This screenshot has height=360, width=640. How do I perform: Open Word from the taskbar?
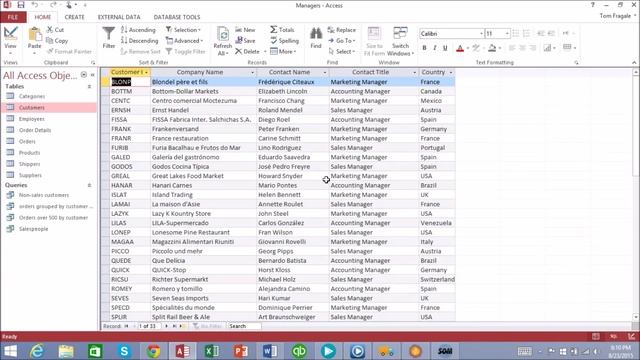click(x=270, y=351)
